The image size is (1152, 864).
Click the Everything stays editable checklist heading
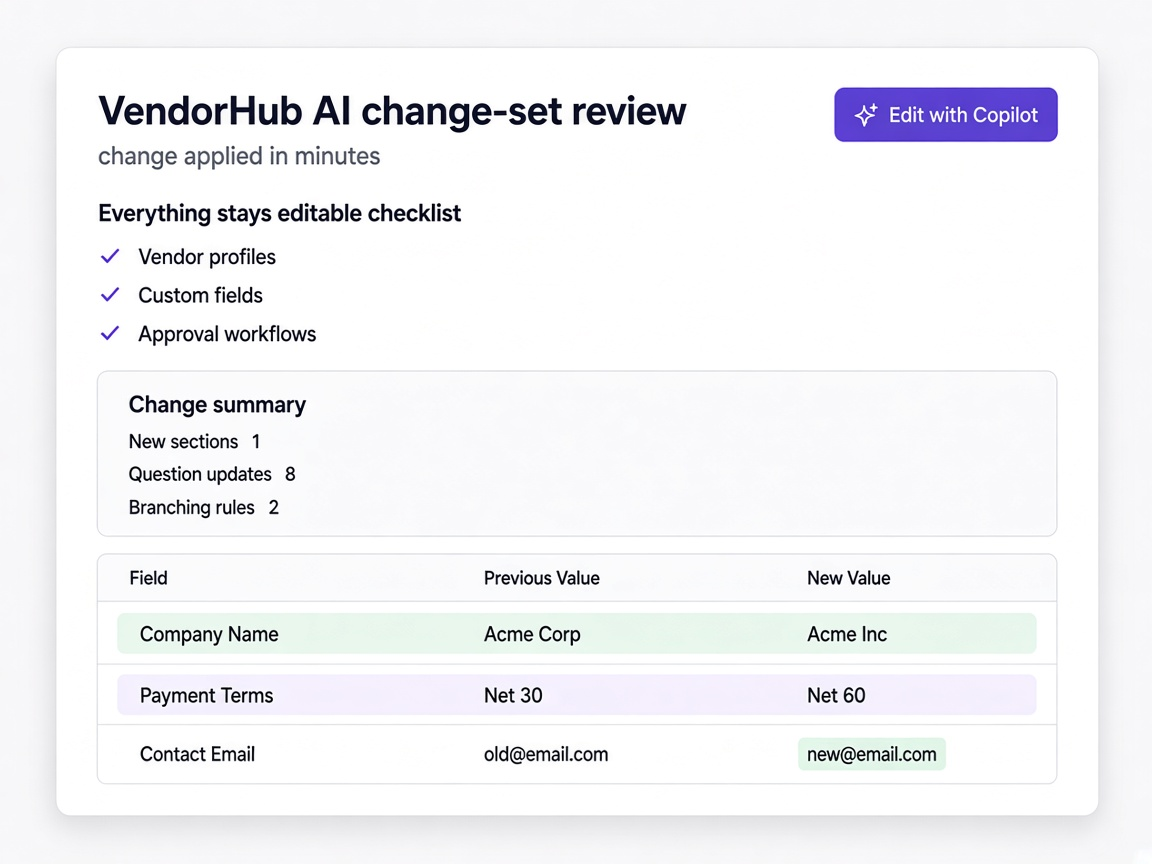[x=279, y=213]
